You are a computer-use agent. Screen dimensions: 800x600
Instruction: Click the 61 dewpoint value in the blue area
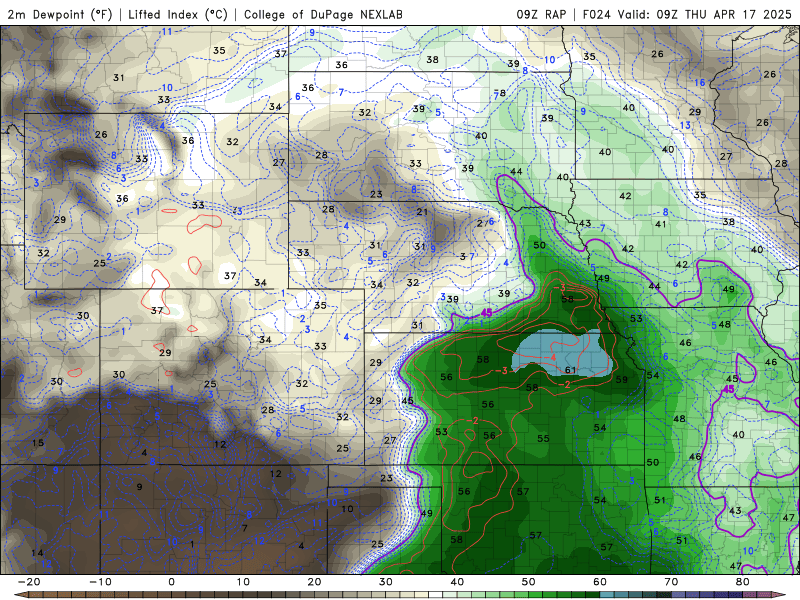pyautogui.click(x=570, y=370)
